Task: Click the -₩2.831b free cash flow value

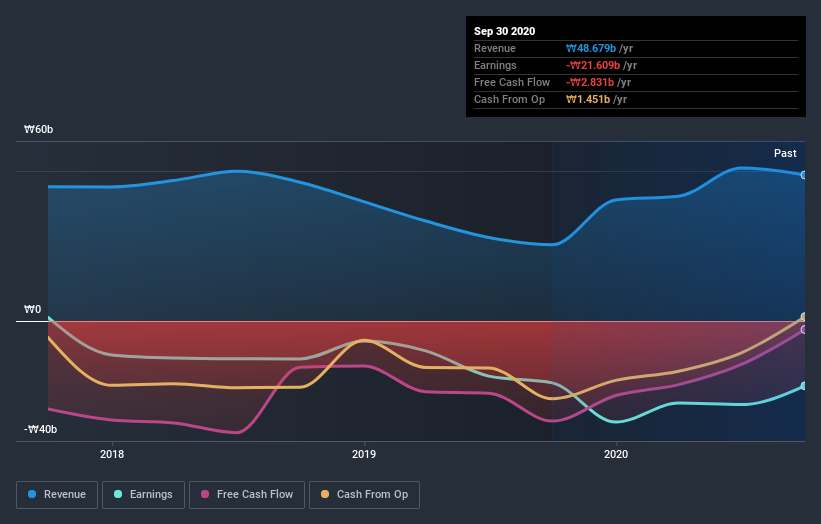Action: coord(590,82)
